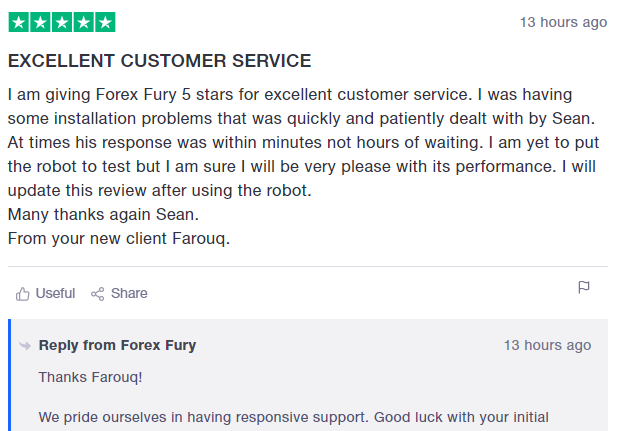The width and height of the screenshot is (622, 431).
Task: Click the thumbs-up icon beside Useful
Action: click(x=23, y=294)
